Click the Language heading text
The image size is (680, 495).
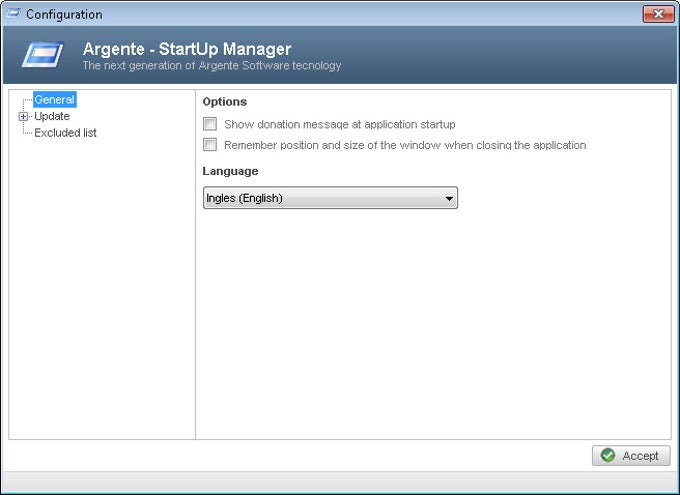pyautogui.click(x=230, y=171)
